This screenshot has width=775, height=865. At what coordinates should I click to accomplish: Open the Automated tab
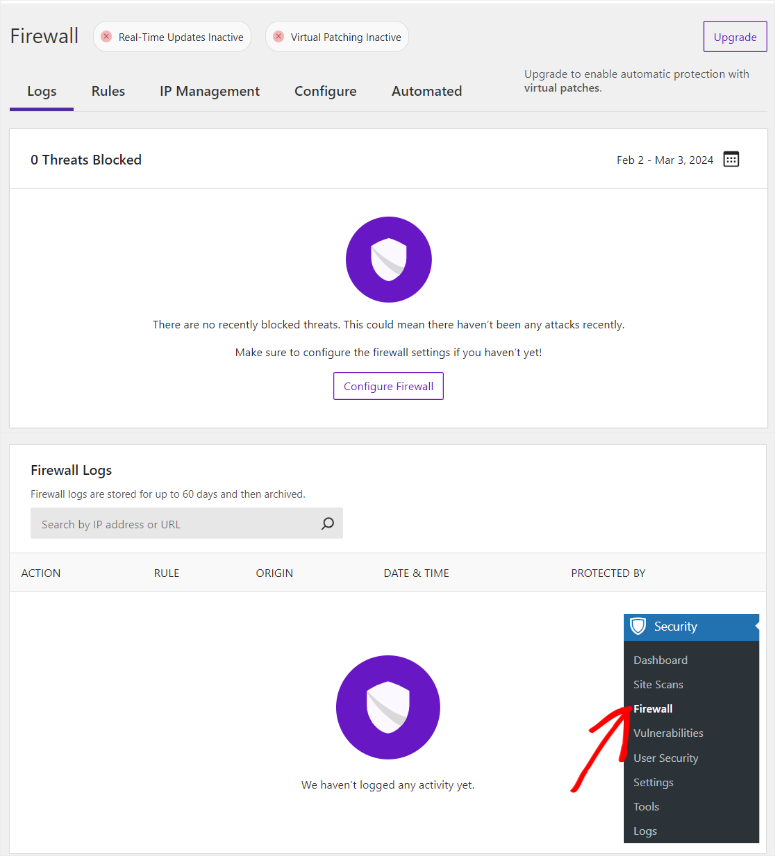pos(426,91)
